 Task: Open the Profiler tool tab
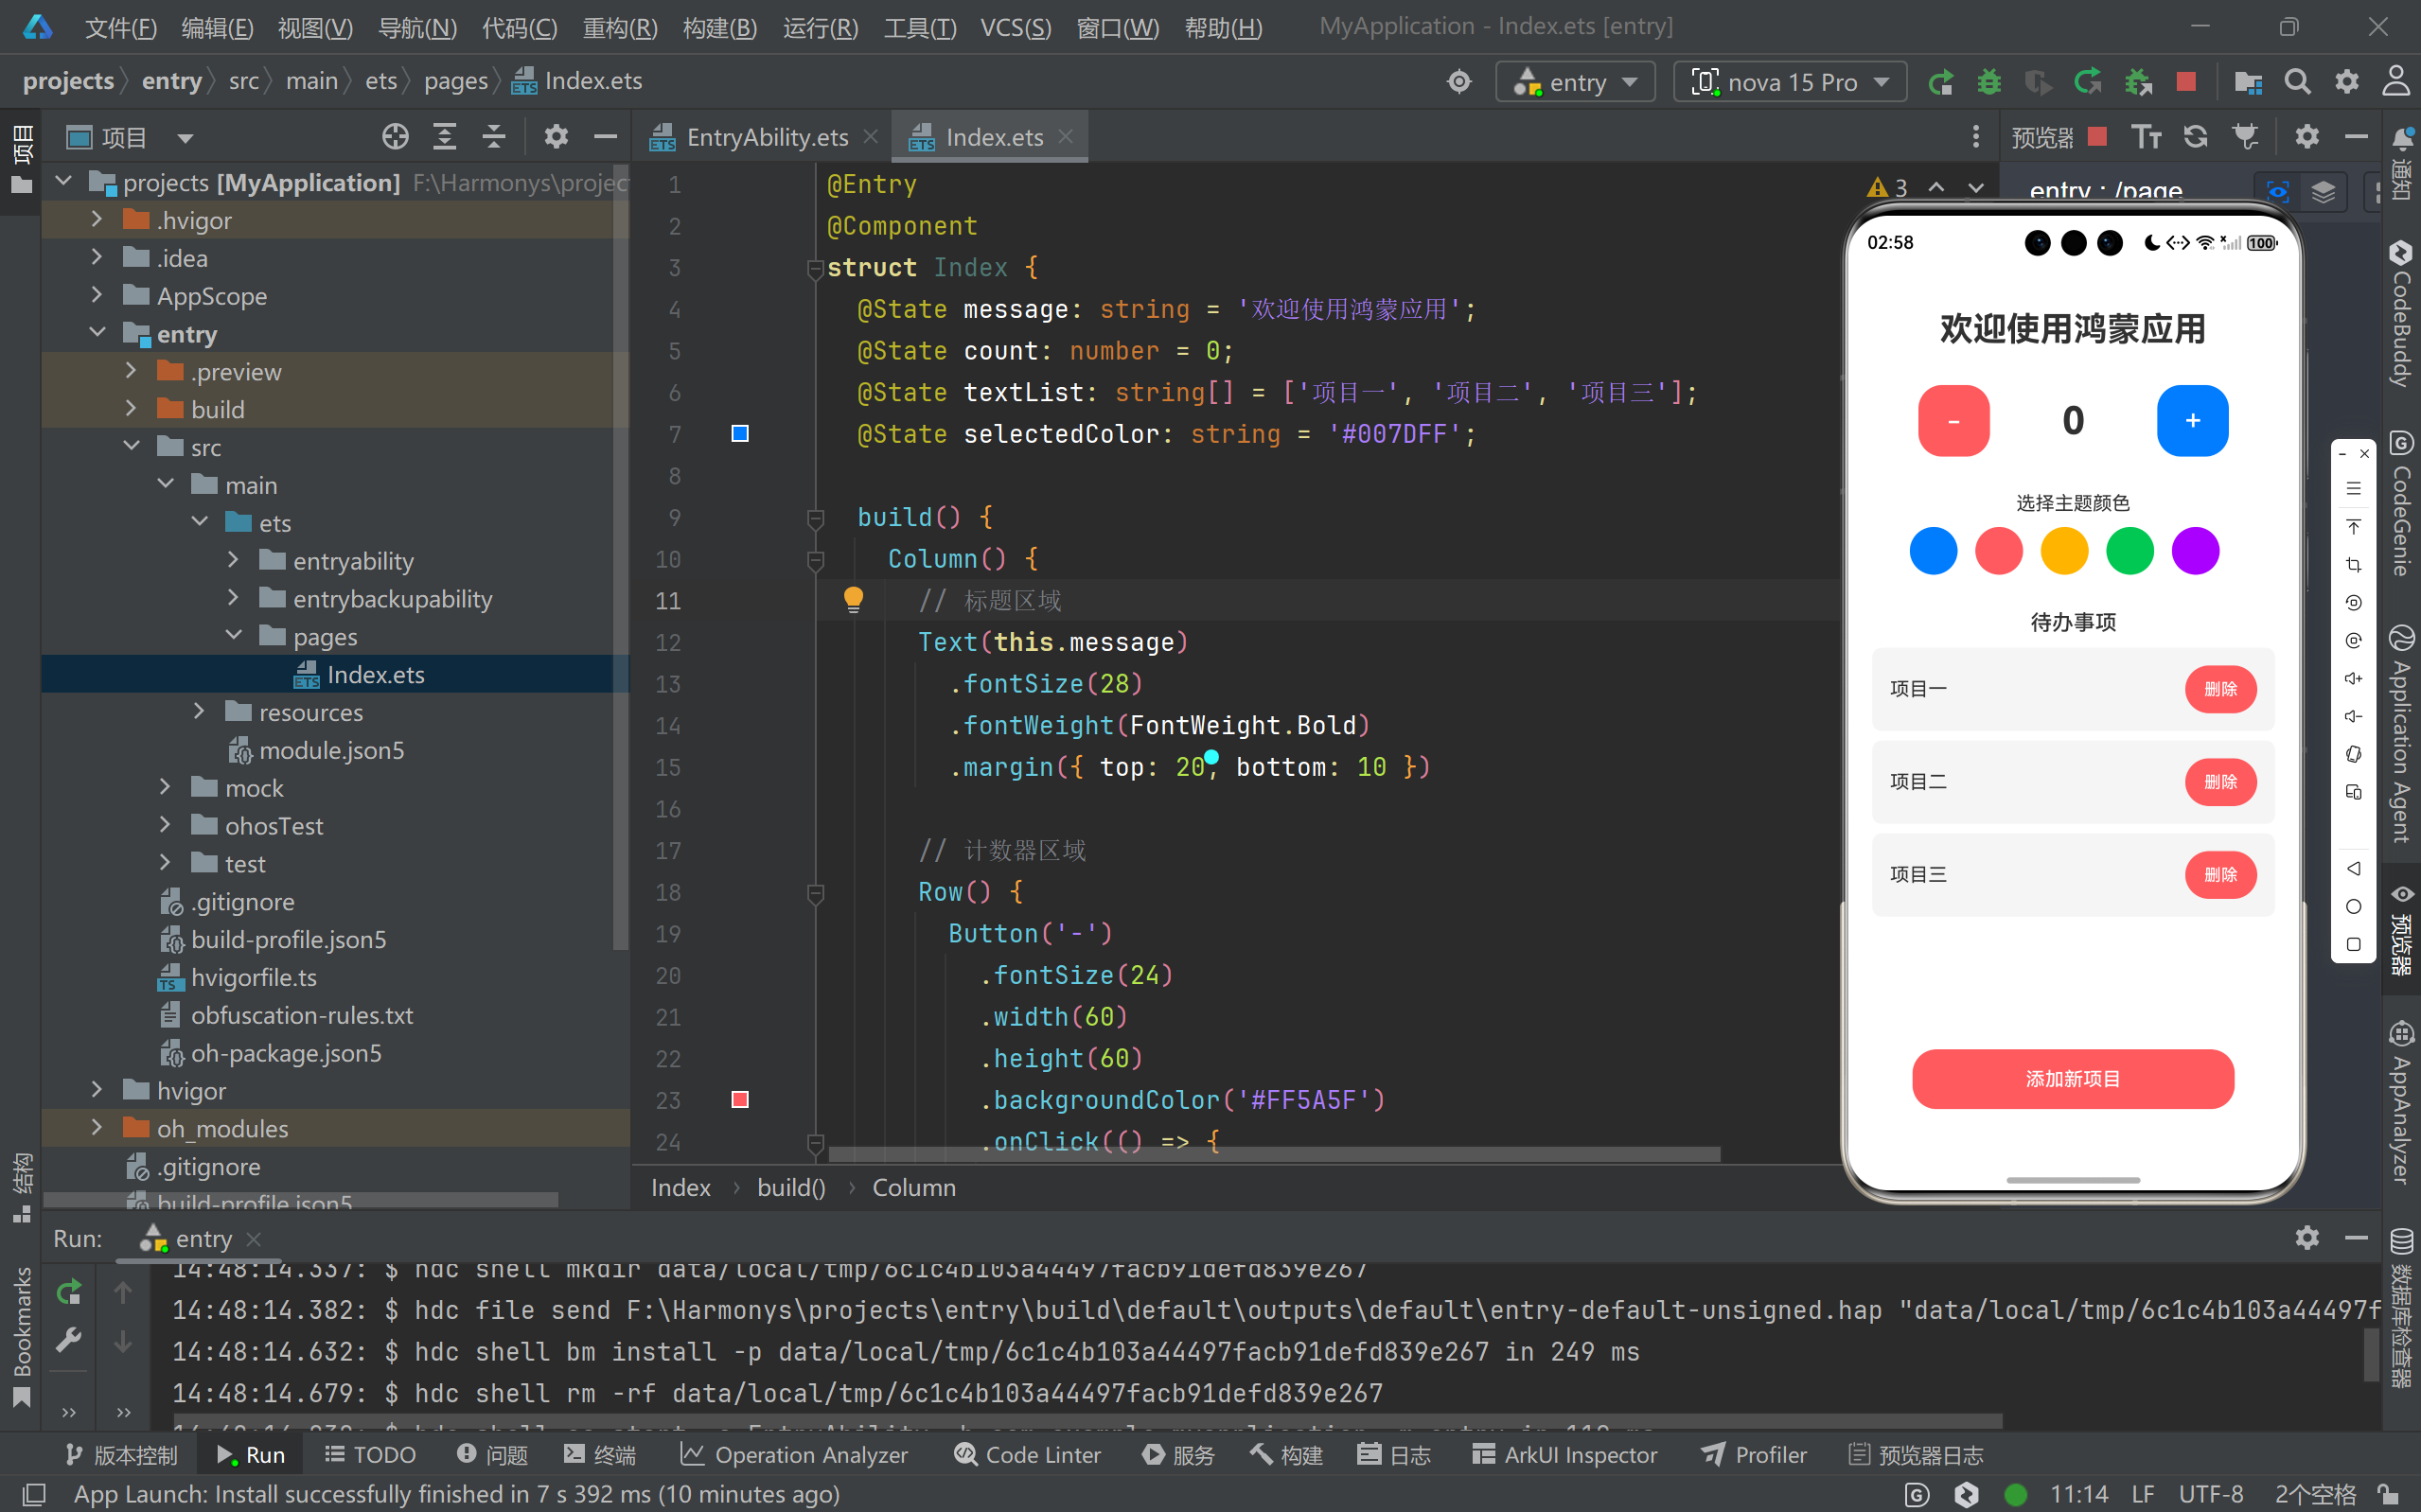[x=1754, y=1455]
